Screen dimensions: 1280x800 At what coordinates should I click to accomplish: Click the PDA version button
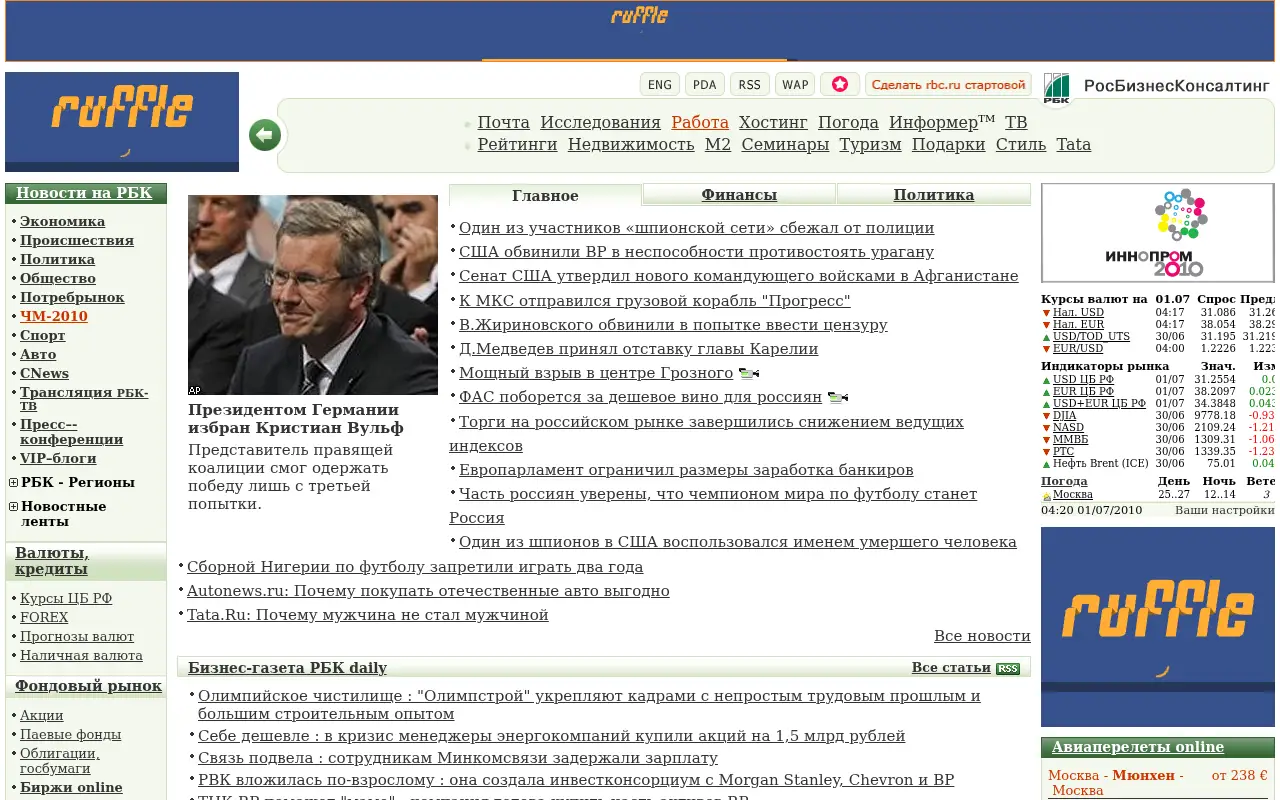pos(705,84)
